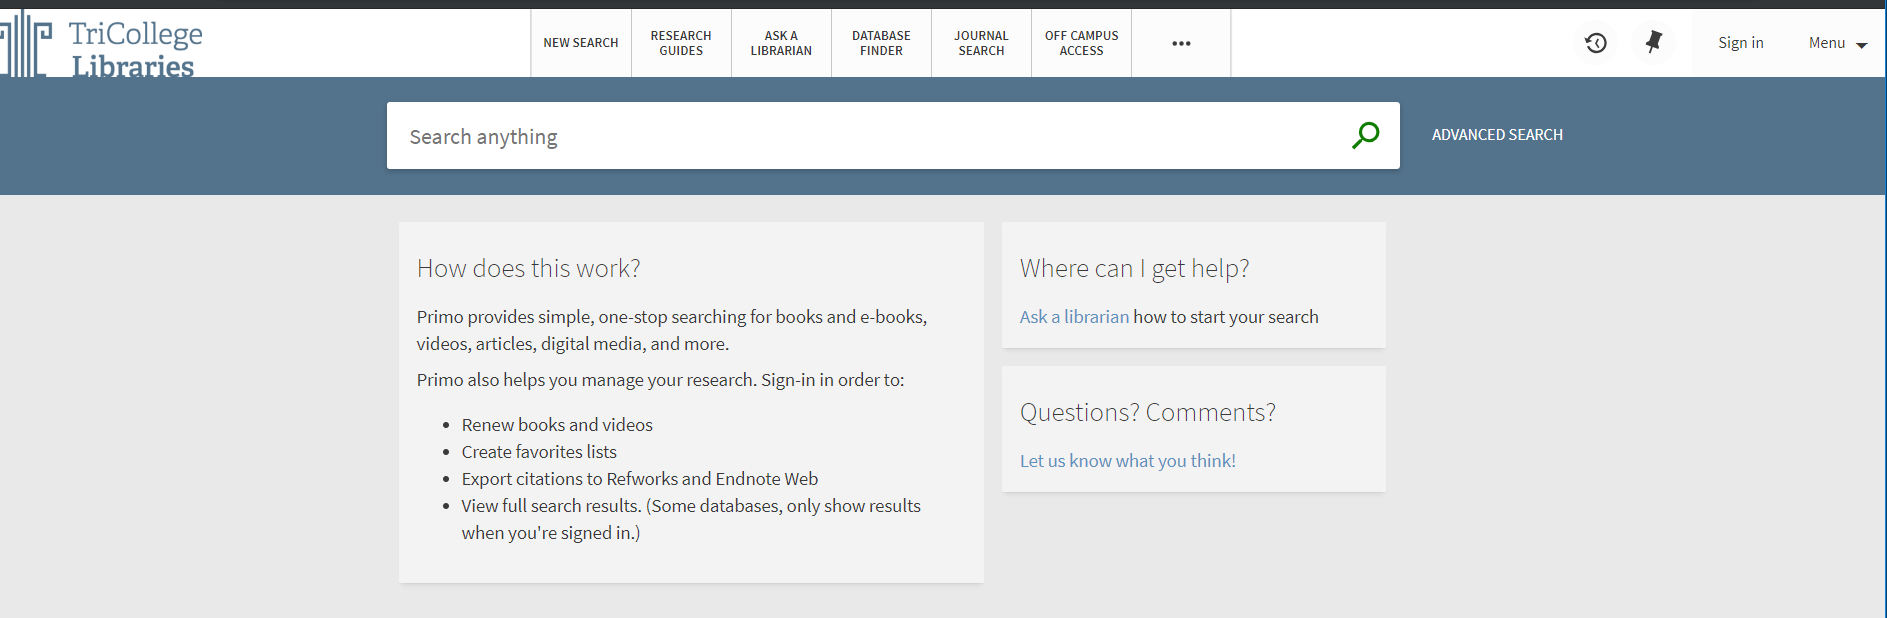Screen dimensions: 1887x618
Task: Open saved favorites via the pin icon
Action: coord(1654,43)
